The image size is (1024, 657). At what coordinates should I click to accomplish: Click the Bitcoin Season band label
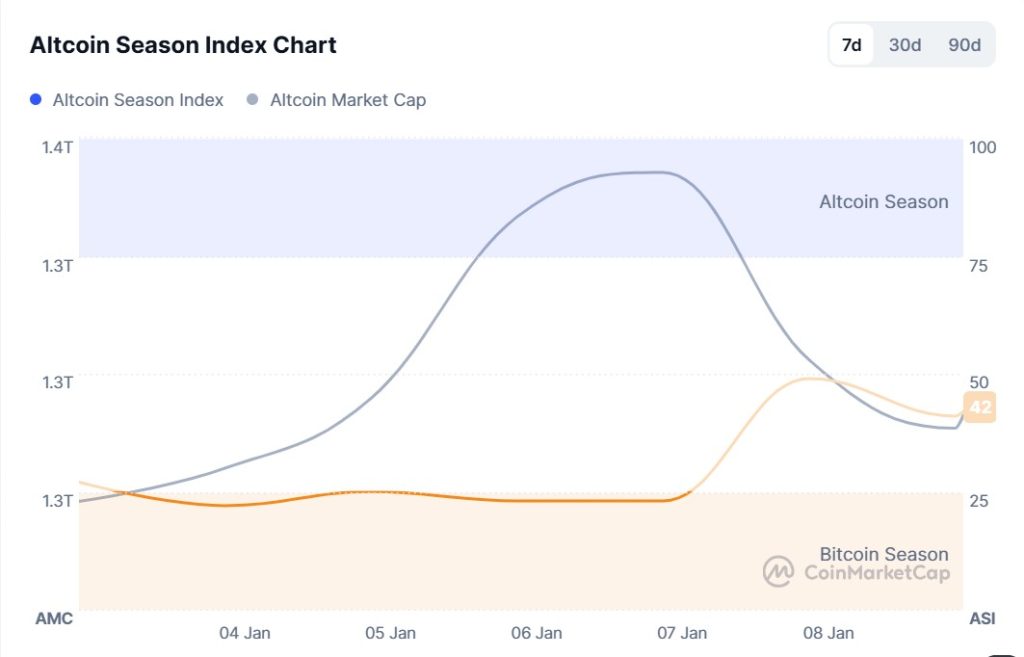(883, 554)
